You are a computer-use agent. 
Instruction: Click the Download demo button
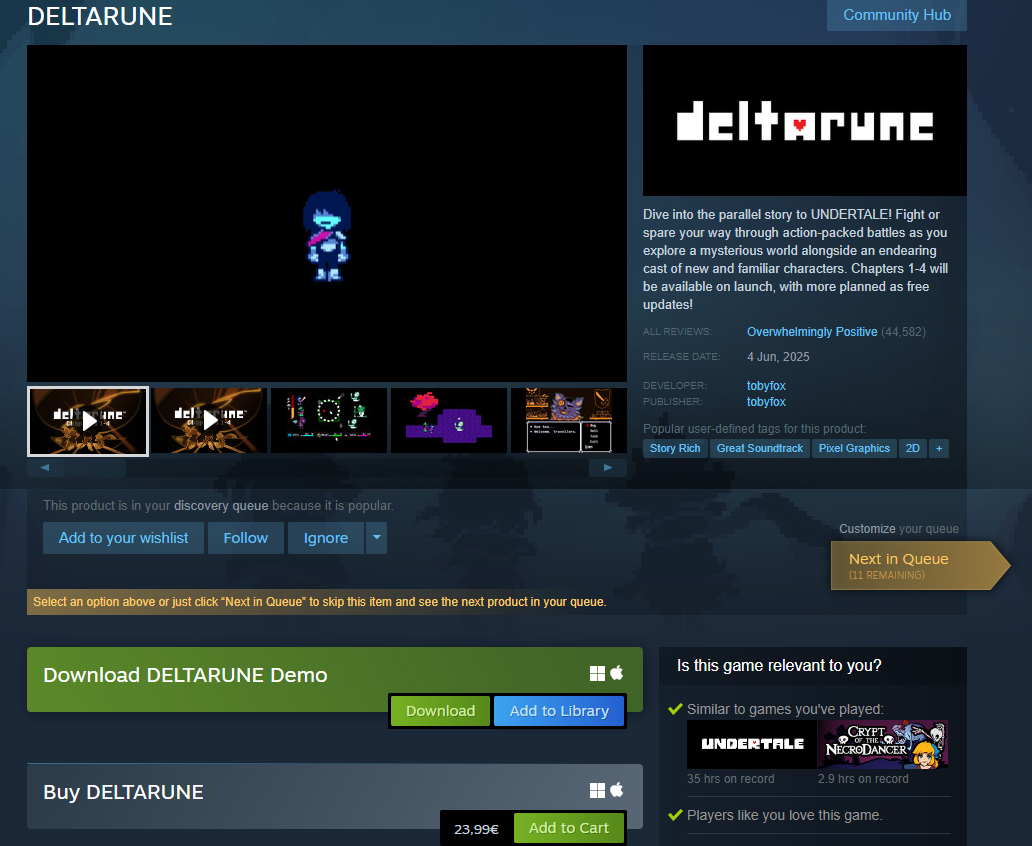click(x=440, y=711)
